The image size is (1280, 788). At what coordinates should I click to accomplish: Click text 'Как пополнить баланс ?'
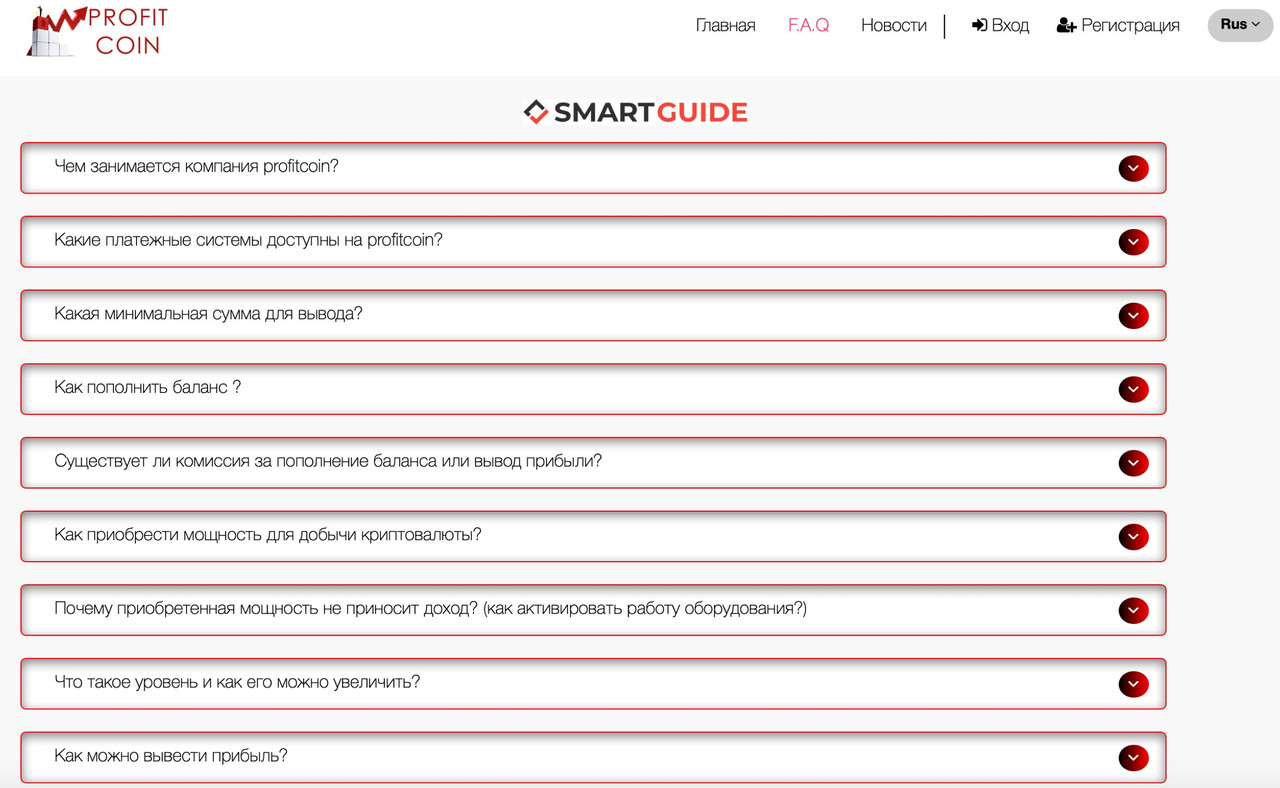(148, 387)
